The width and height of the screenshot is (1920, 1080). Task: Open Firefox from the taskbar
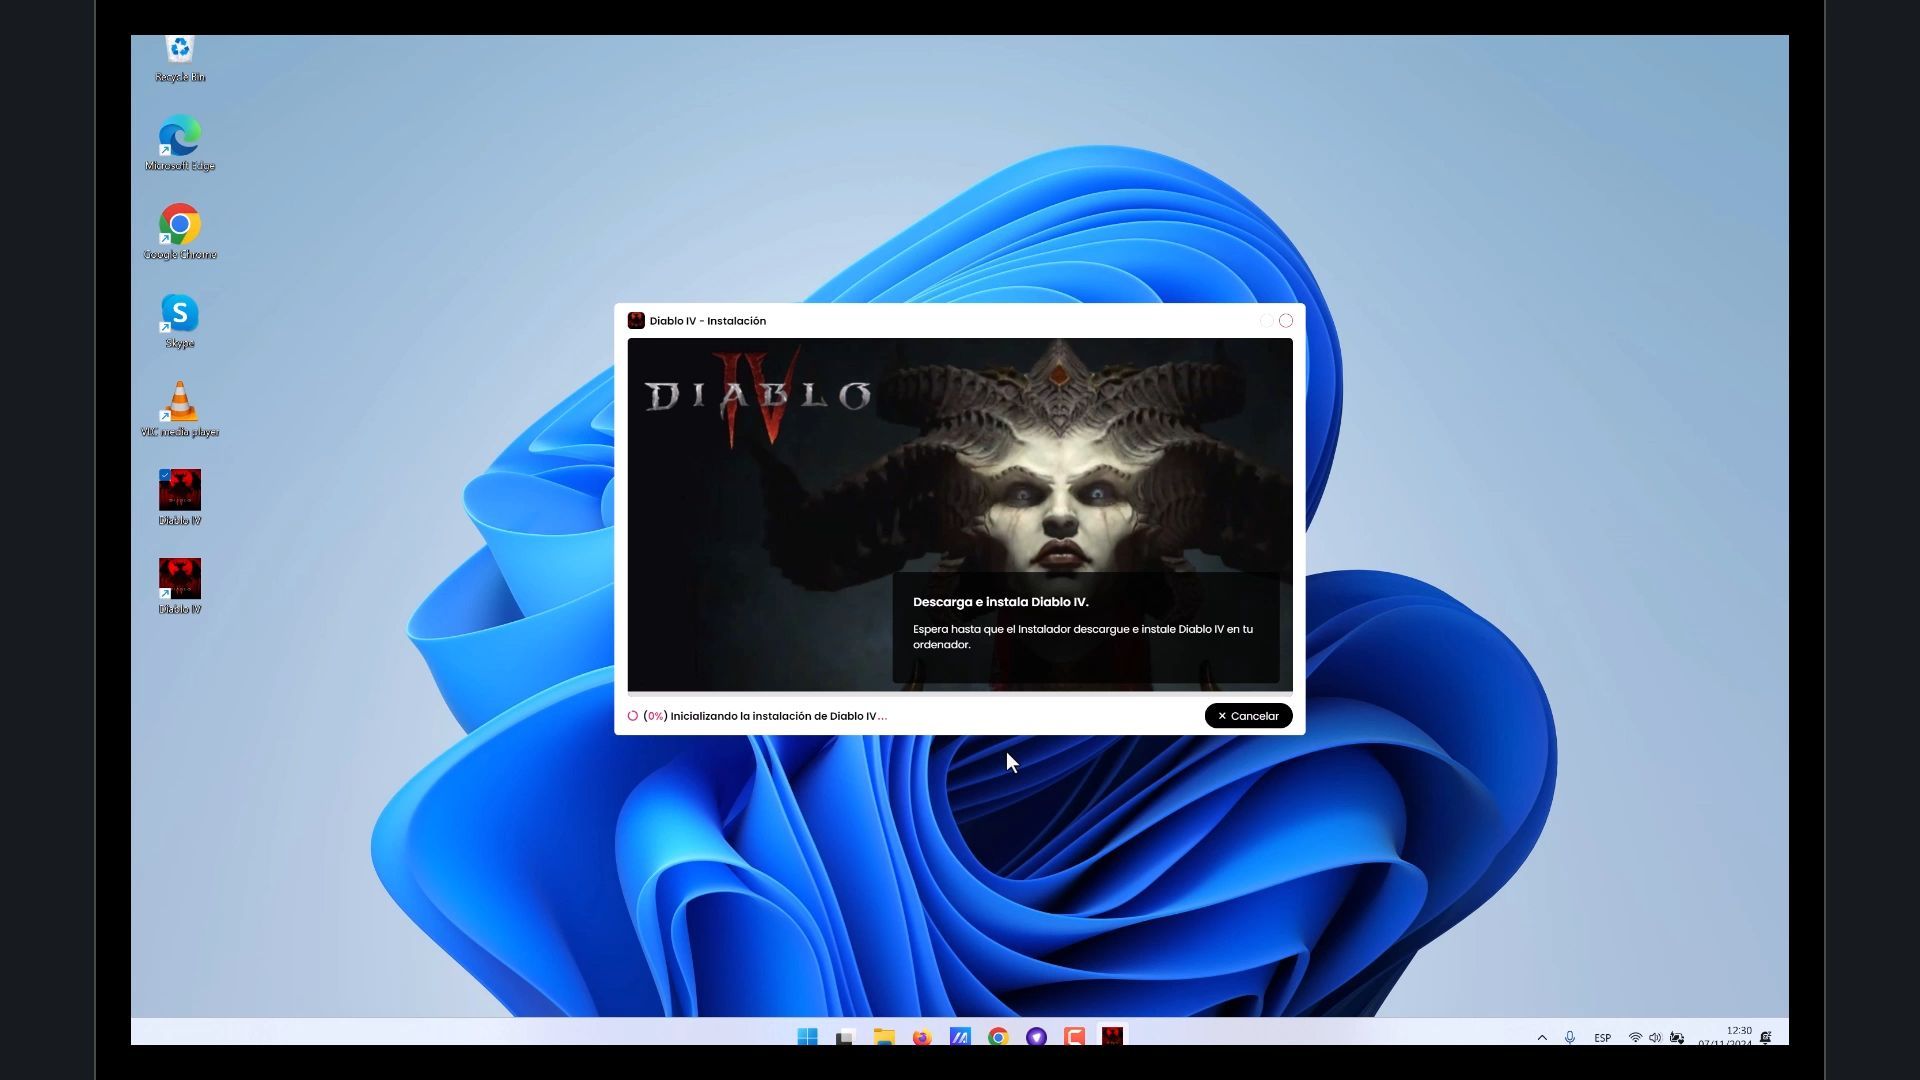point(922,1036)
